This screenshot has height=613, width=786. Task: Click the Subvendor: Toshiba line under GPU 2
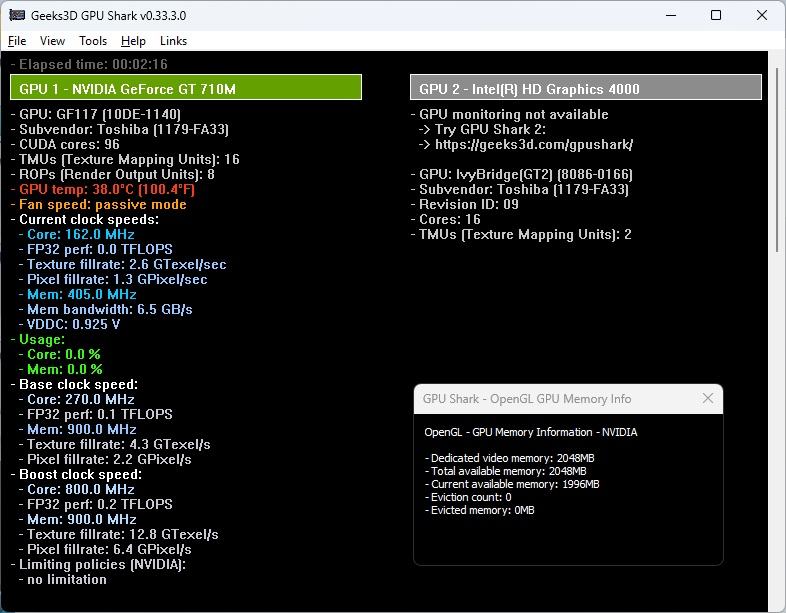tap(520, 189)
